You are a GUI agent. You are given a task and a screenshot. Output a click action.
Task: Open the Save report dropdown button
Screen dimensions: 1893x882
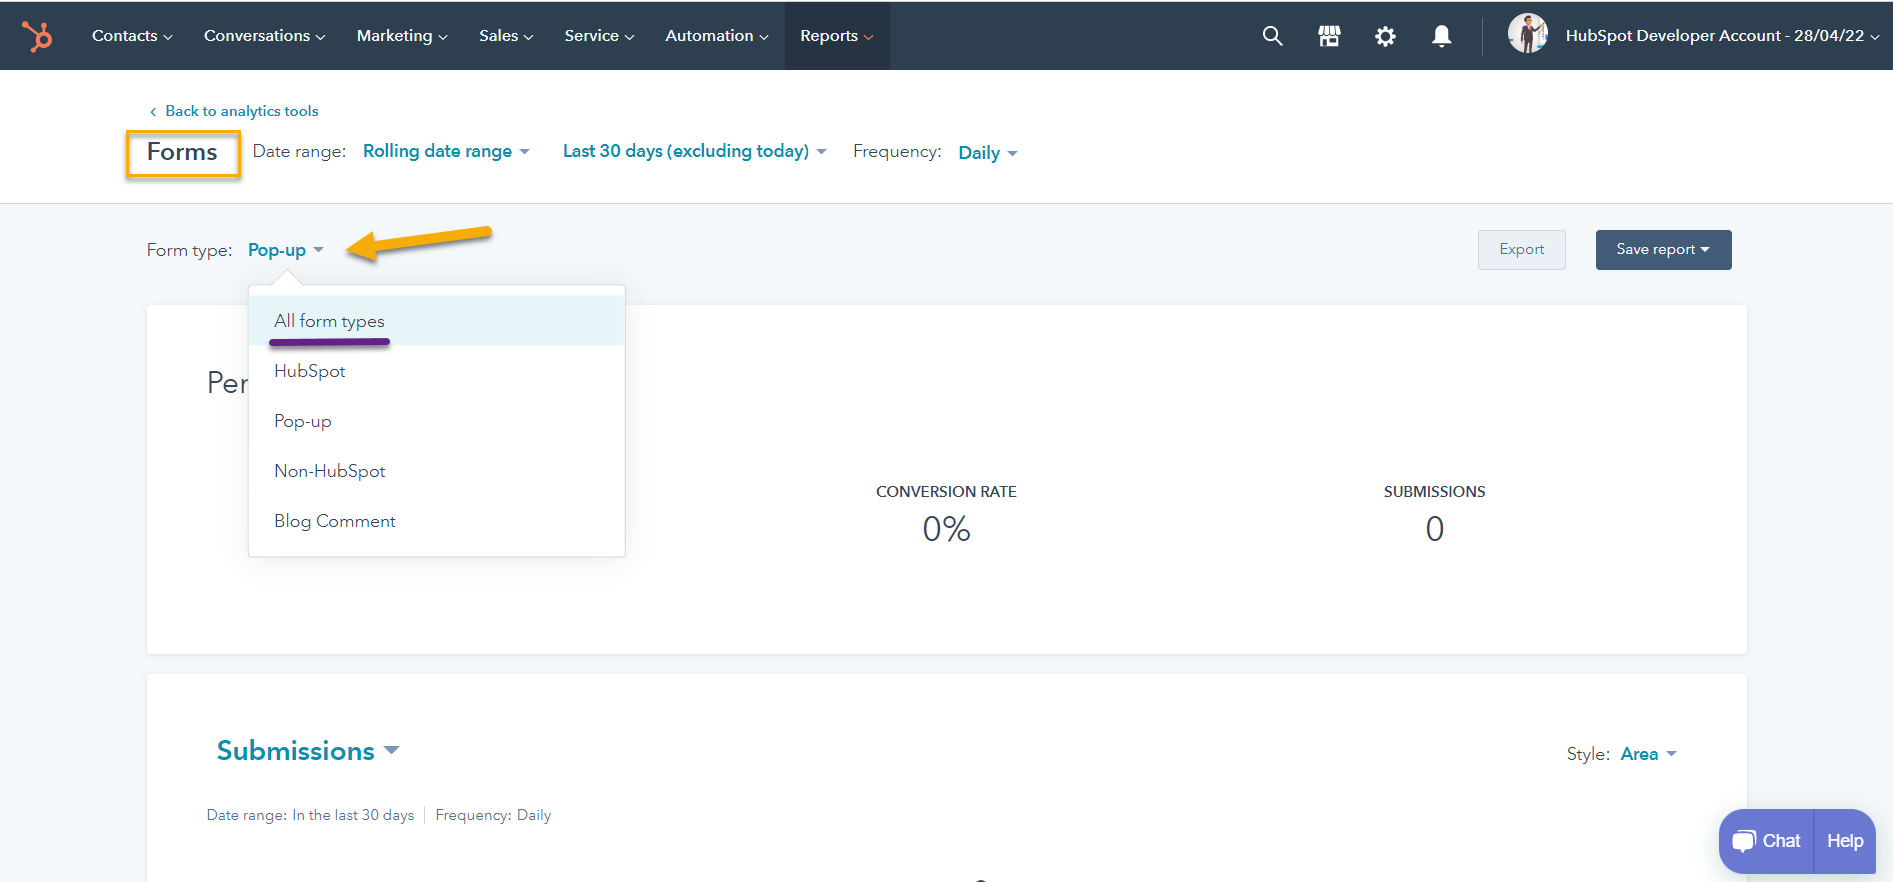1663,250
